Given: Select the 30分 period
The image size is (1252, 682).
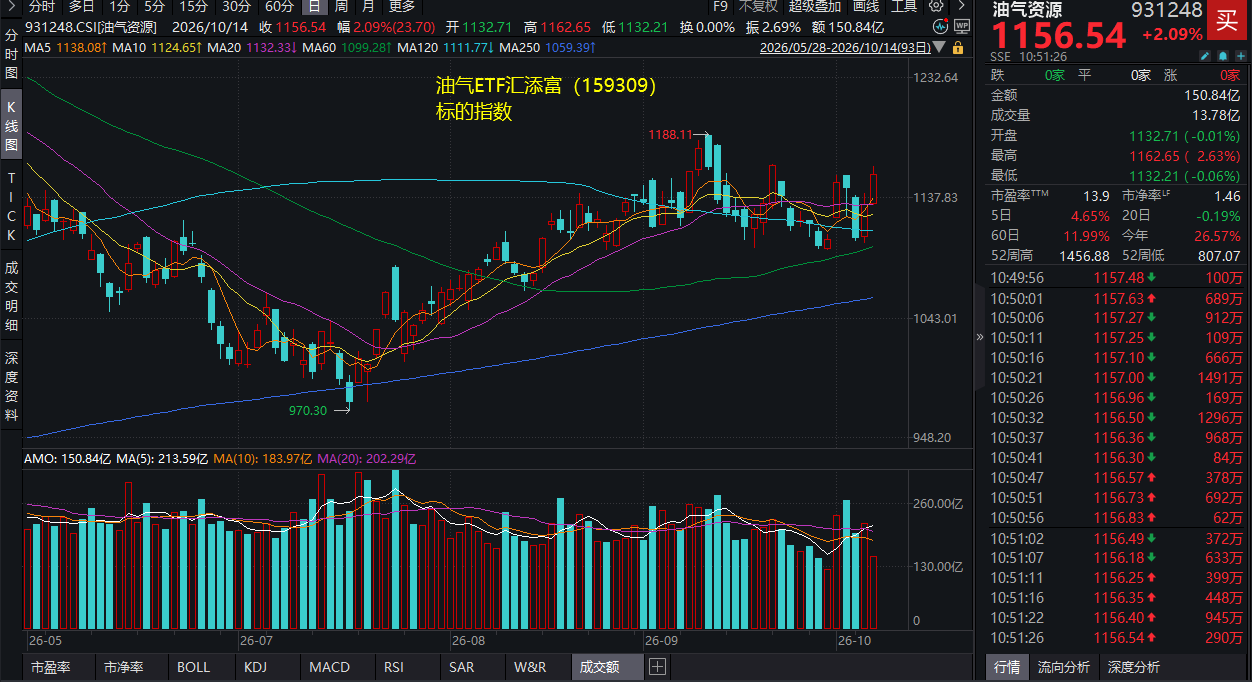Looking at the screenshot, I should 236,6.
